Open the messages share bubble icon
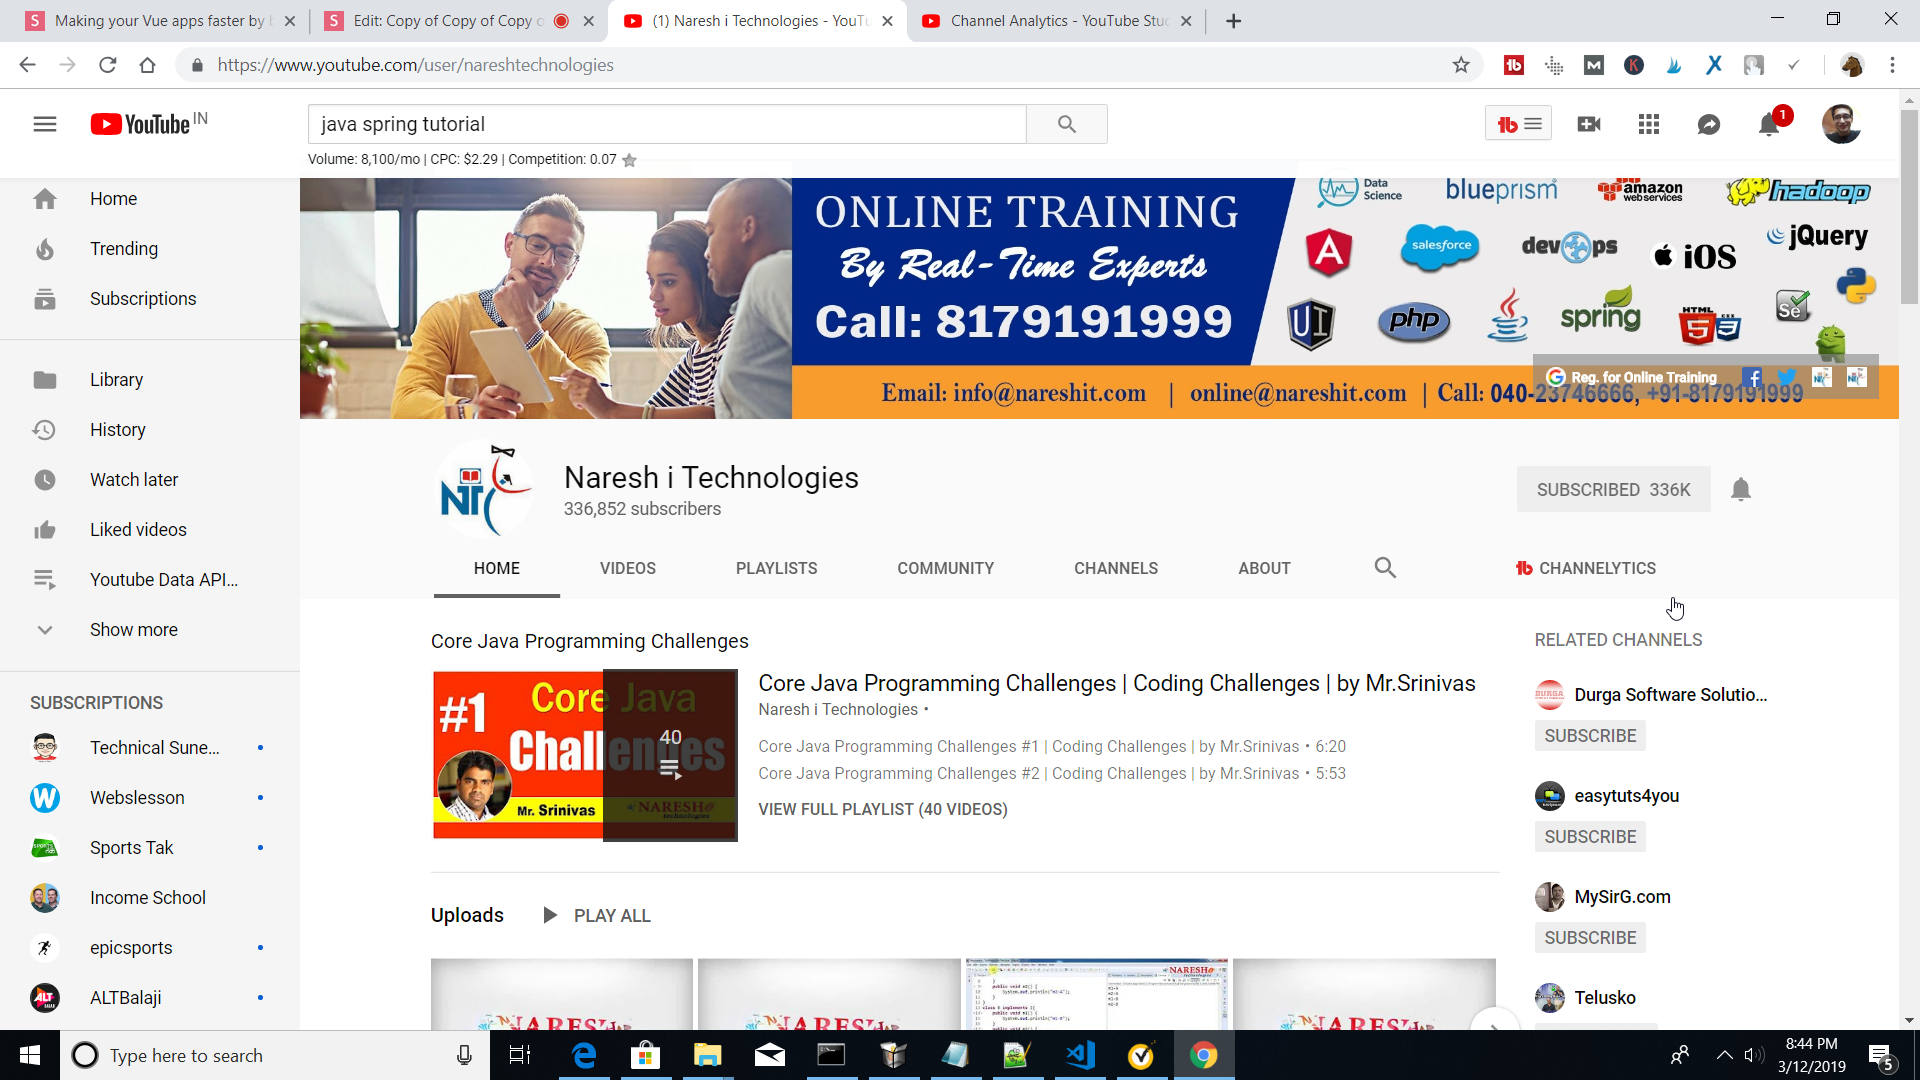This screenshot has height=1080, width=1920. (x=1708, y=124)
